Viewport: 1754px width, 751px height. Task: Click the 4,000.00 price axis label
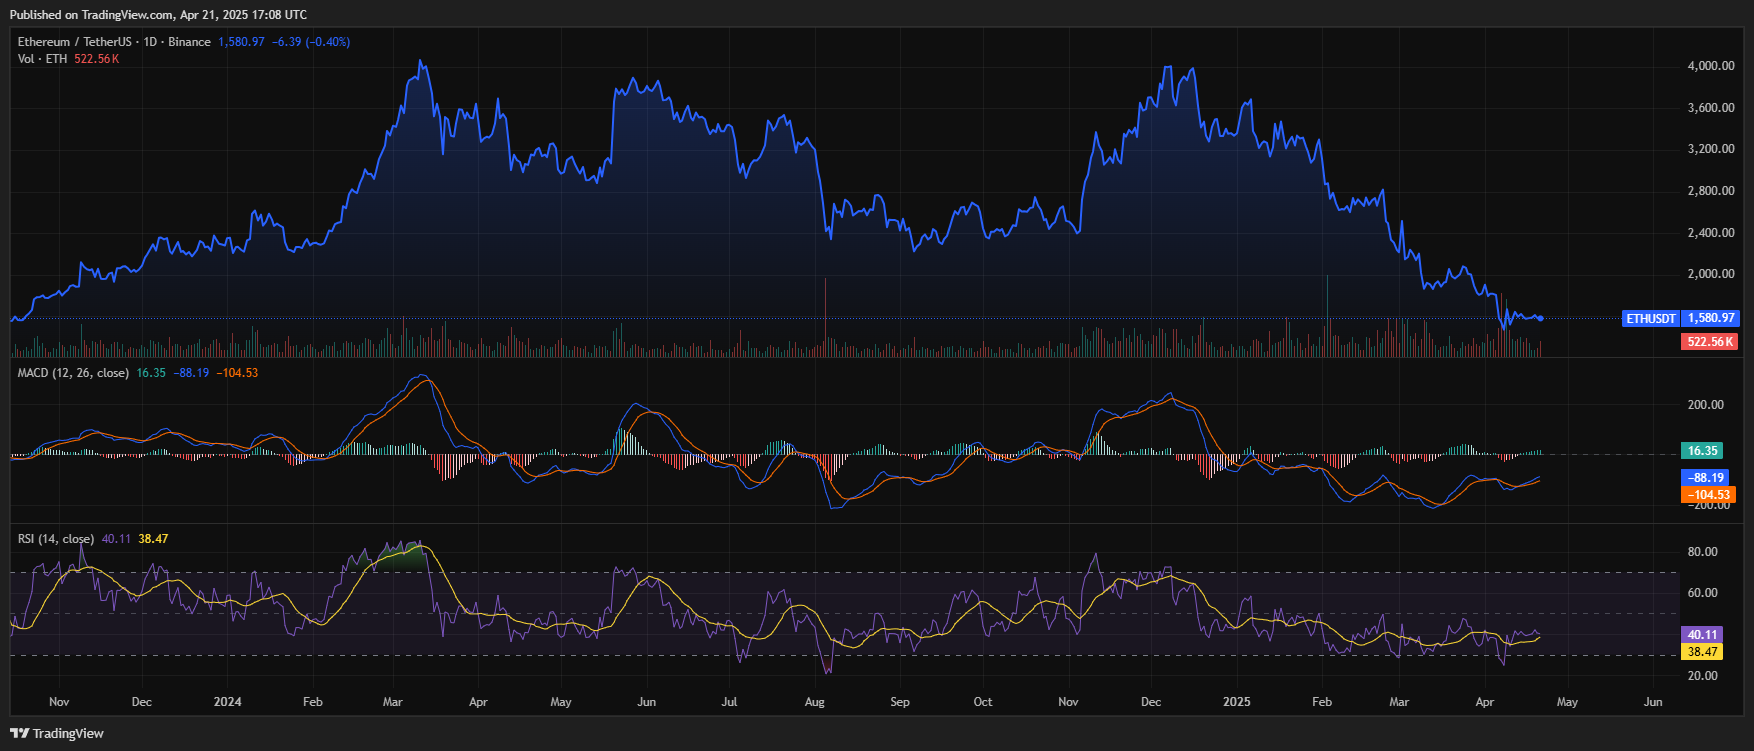tap(1710, 66)
